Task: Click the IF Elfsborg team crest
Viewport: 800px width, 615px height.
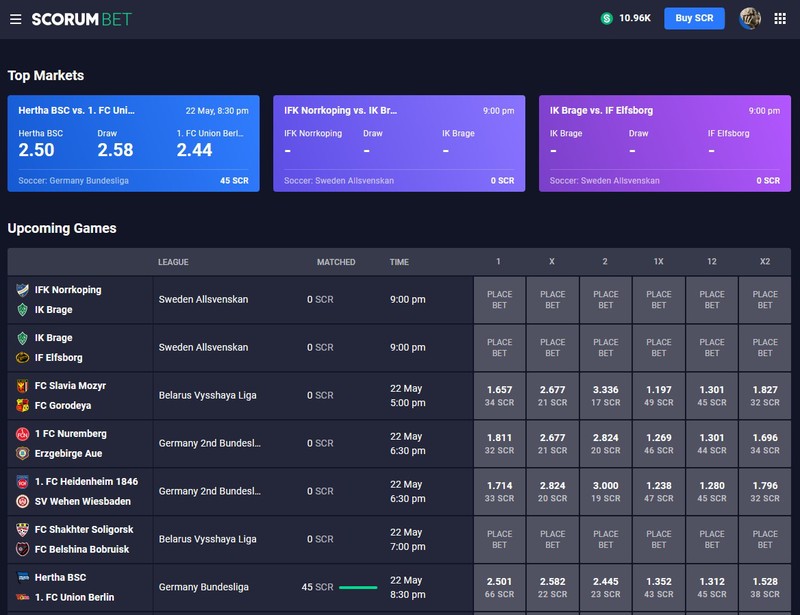Action: 22,358
